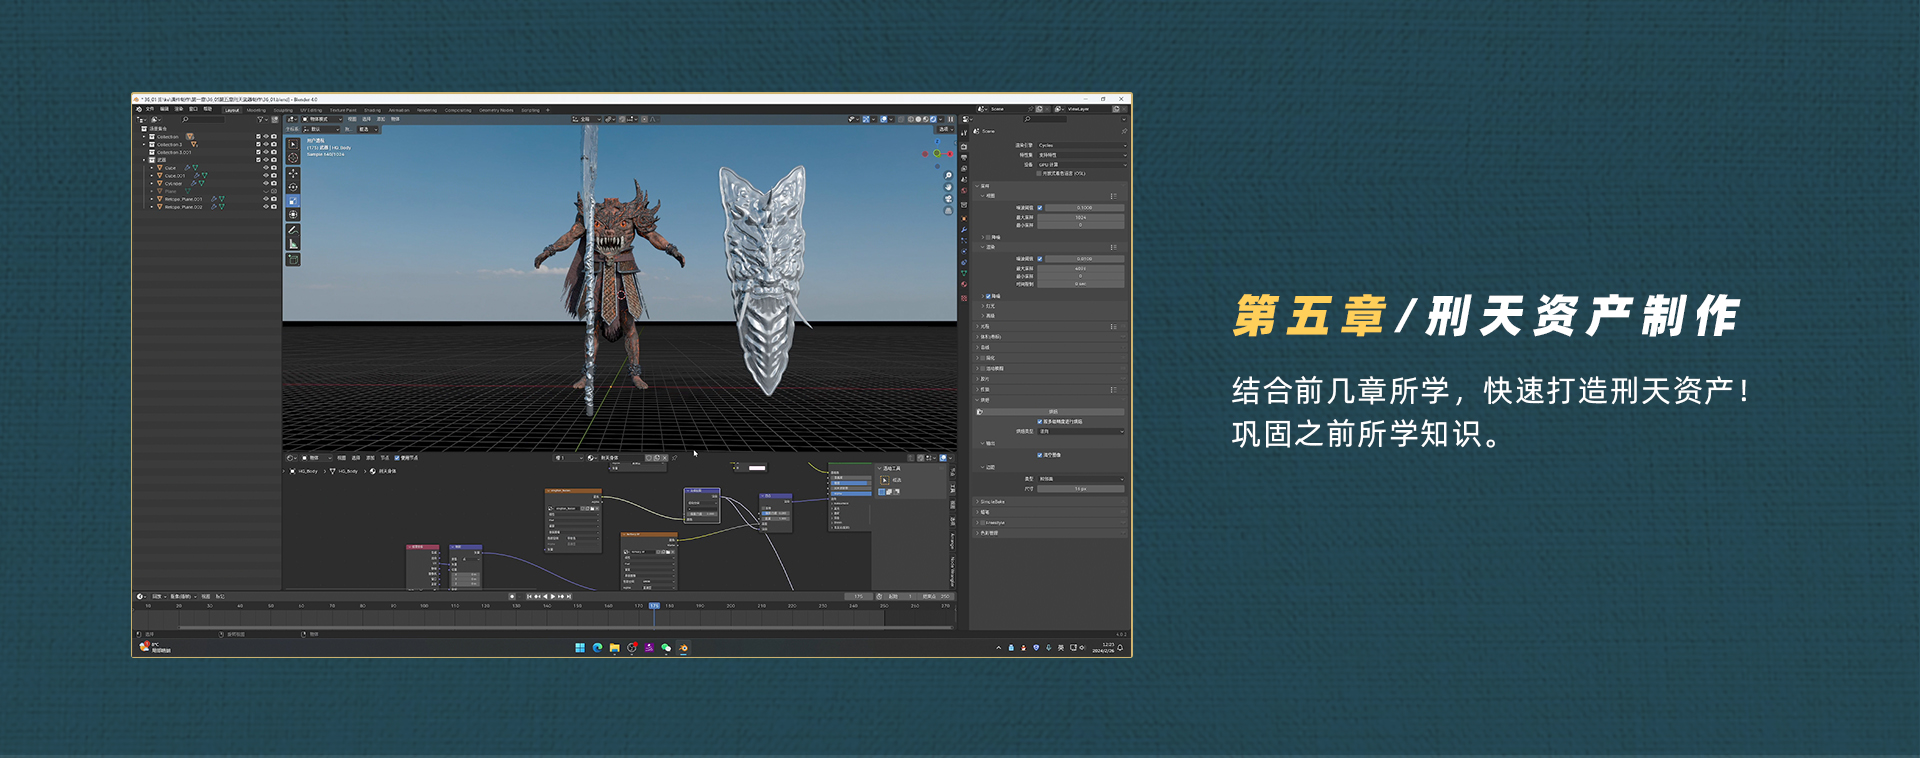This screenshot has height=758, width=1920.
Task: Open Modifier wrench properties tab
Action: point(964,230)
